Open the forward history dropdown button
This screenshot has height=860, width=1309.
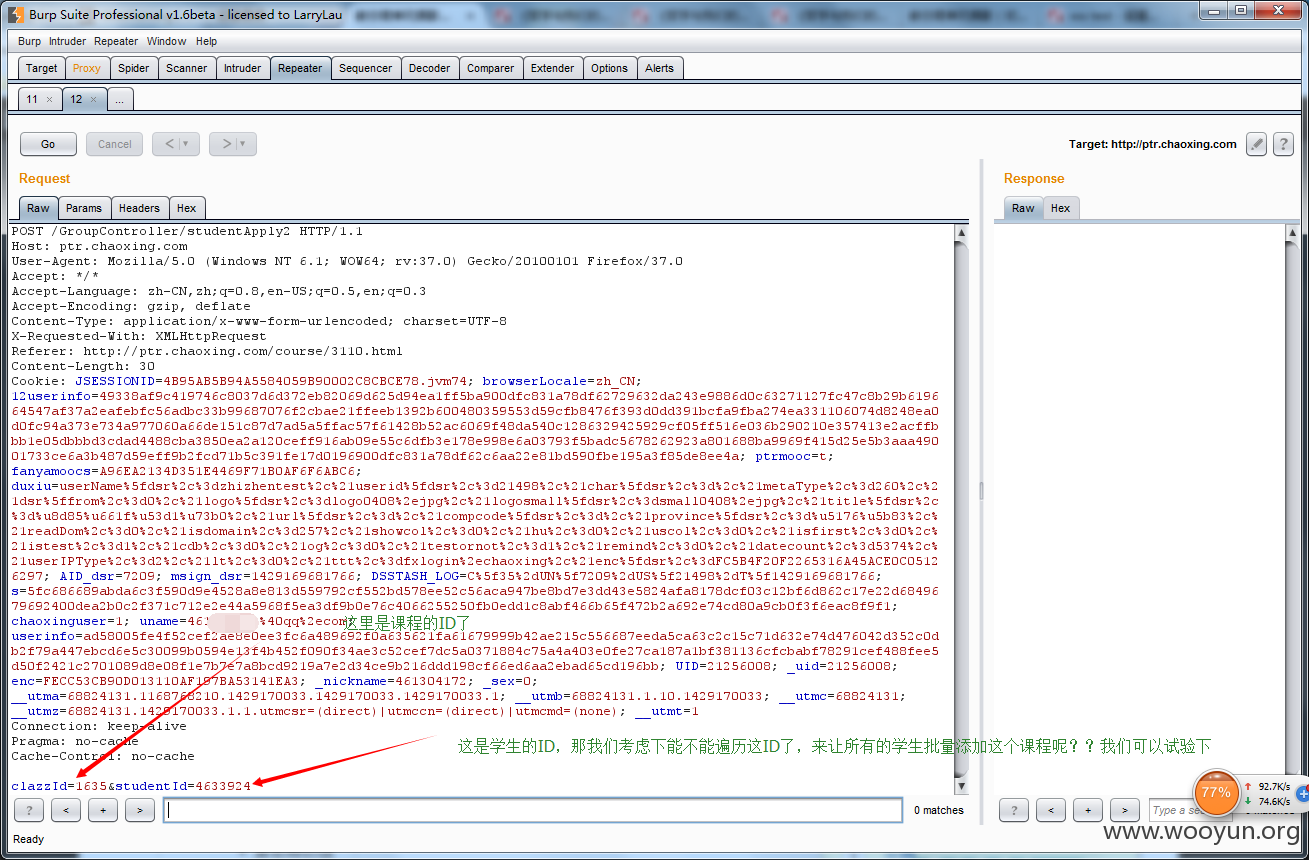(x=234, y=144)
